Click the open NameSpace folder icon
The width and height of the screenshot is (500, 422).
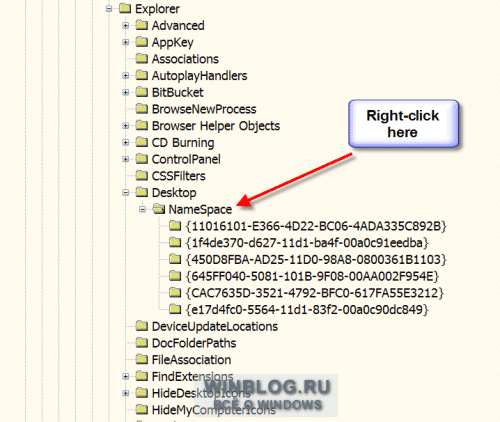point(159,209)
